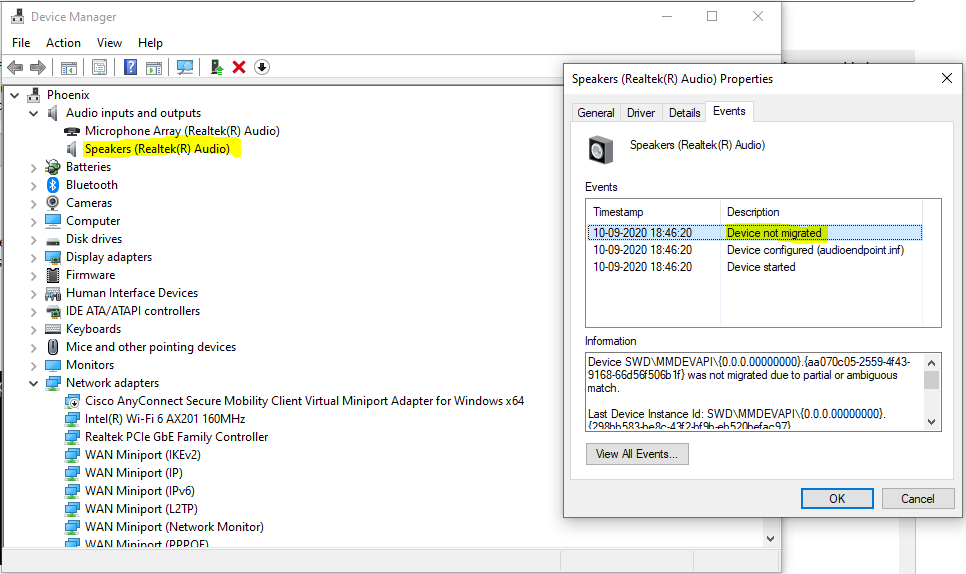Click Cancel in the Properties dialog
Viewport: 966px width, 574px height.
[x=918, y=499]
